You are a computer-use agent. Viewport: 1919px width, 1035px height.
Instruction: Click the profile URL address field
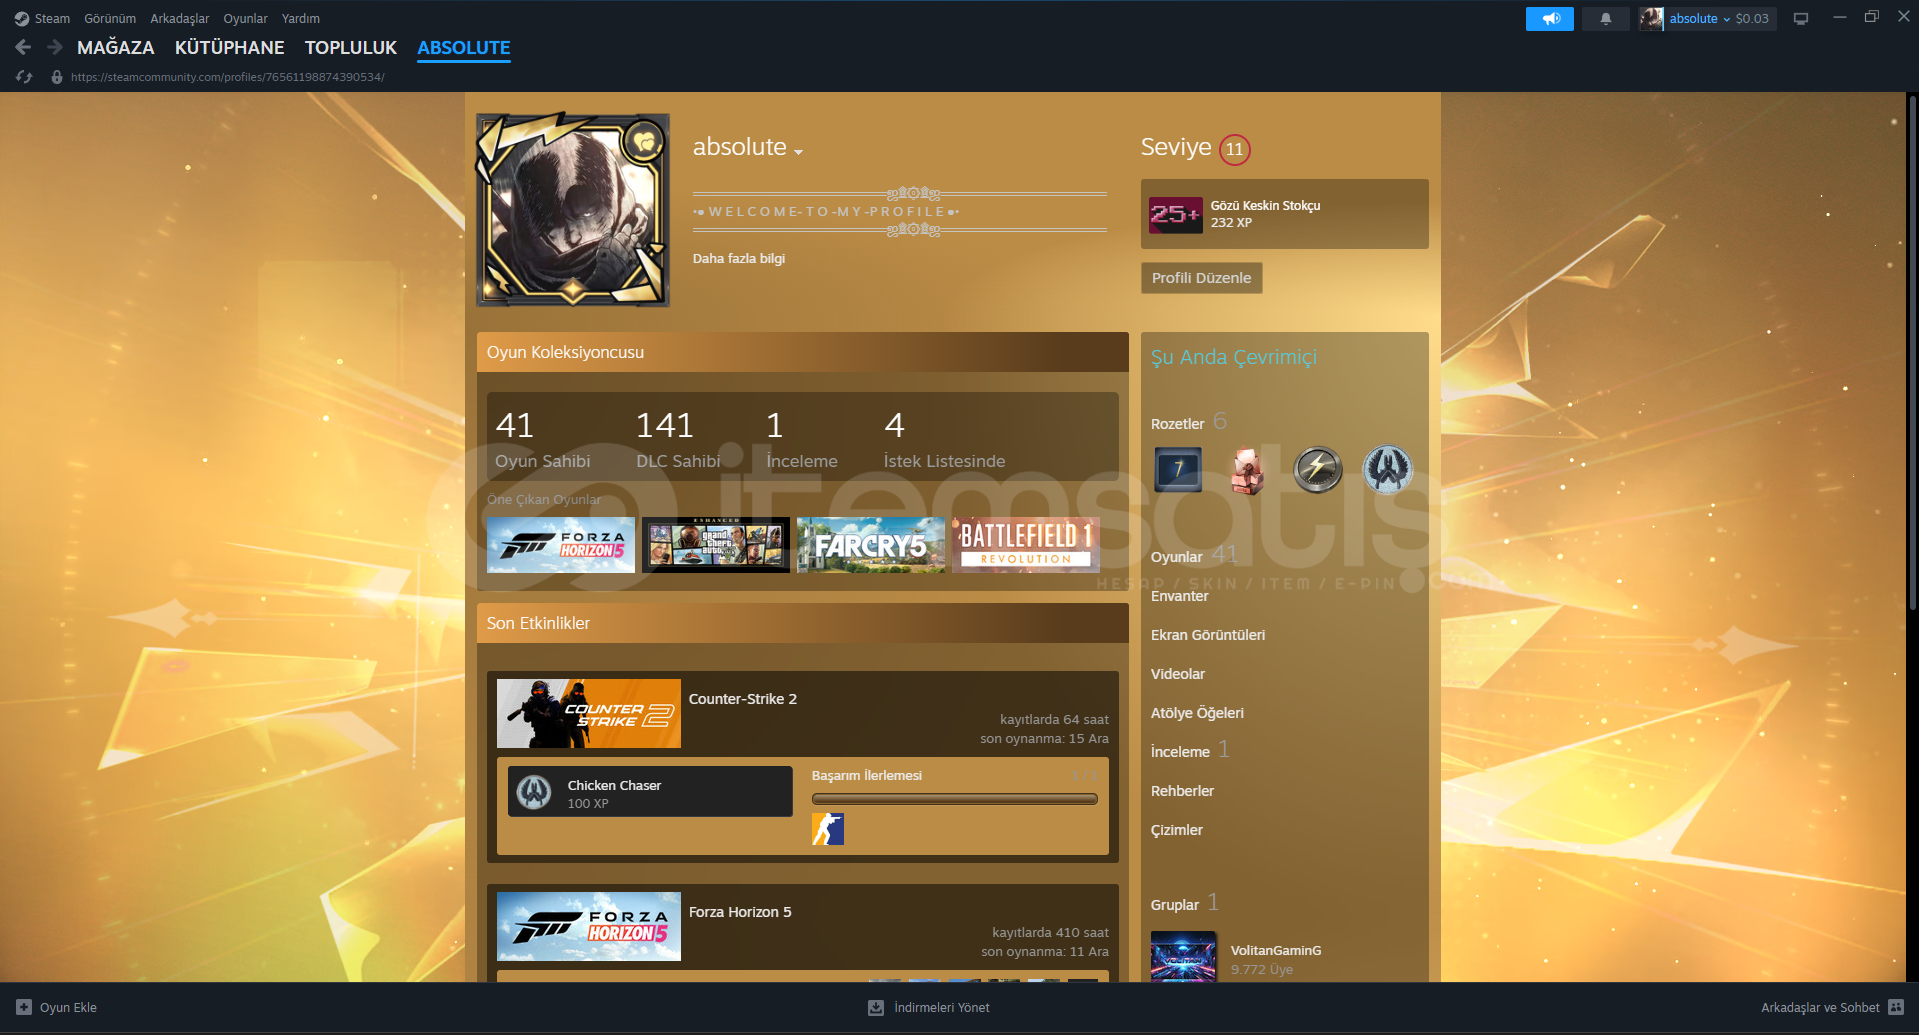[228, 77]
